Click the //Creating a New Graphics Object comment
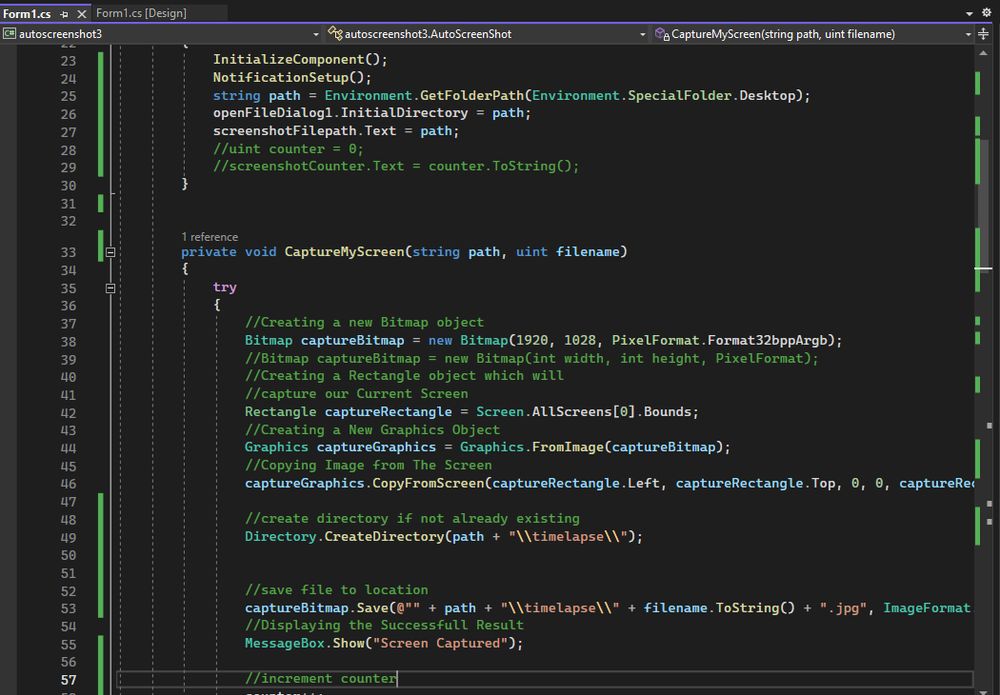 coord(372,430)
